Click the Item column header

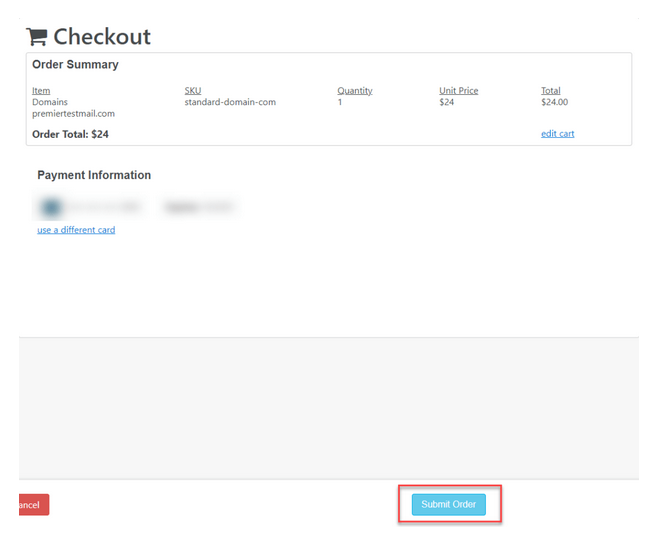(41, 91)
